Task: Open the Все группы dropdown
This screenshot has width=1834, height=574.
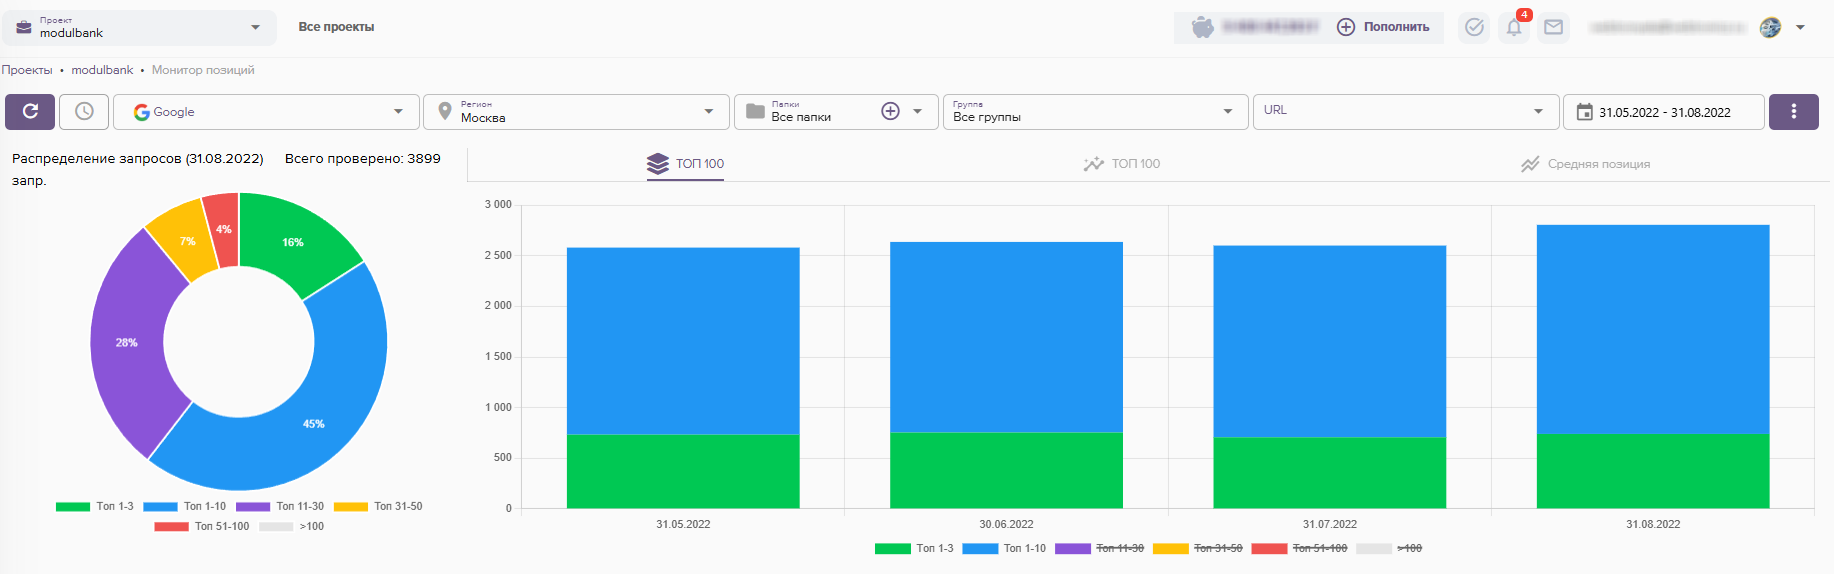Action: 1094,112
